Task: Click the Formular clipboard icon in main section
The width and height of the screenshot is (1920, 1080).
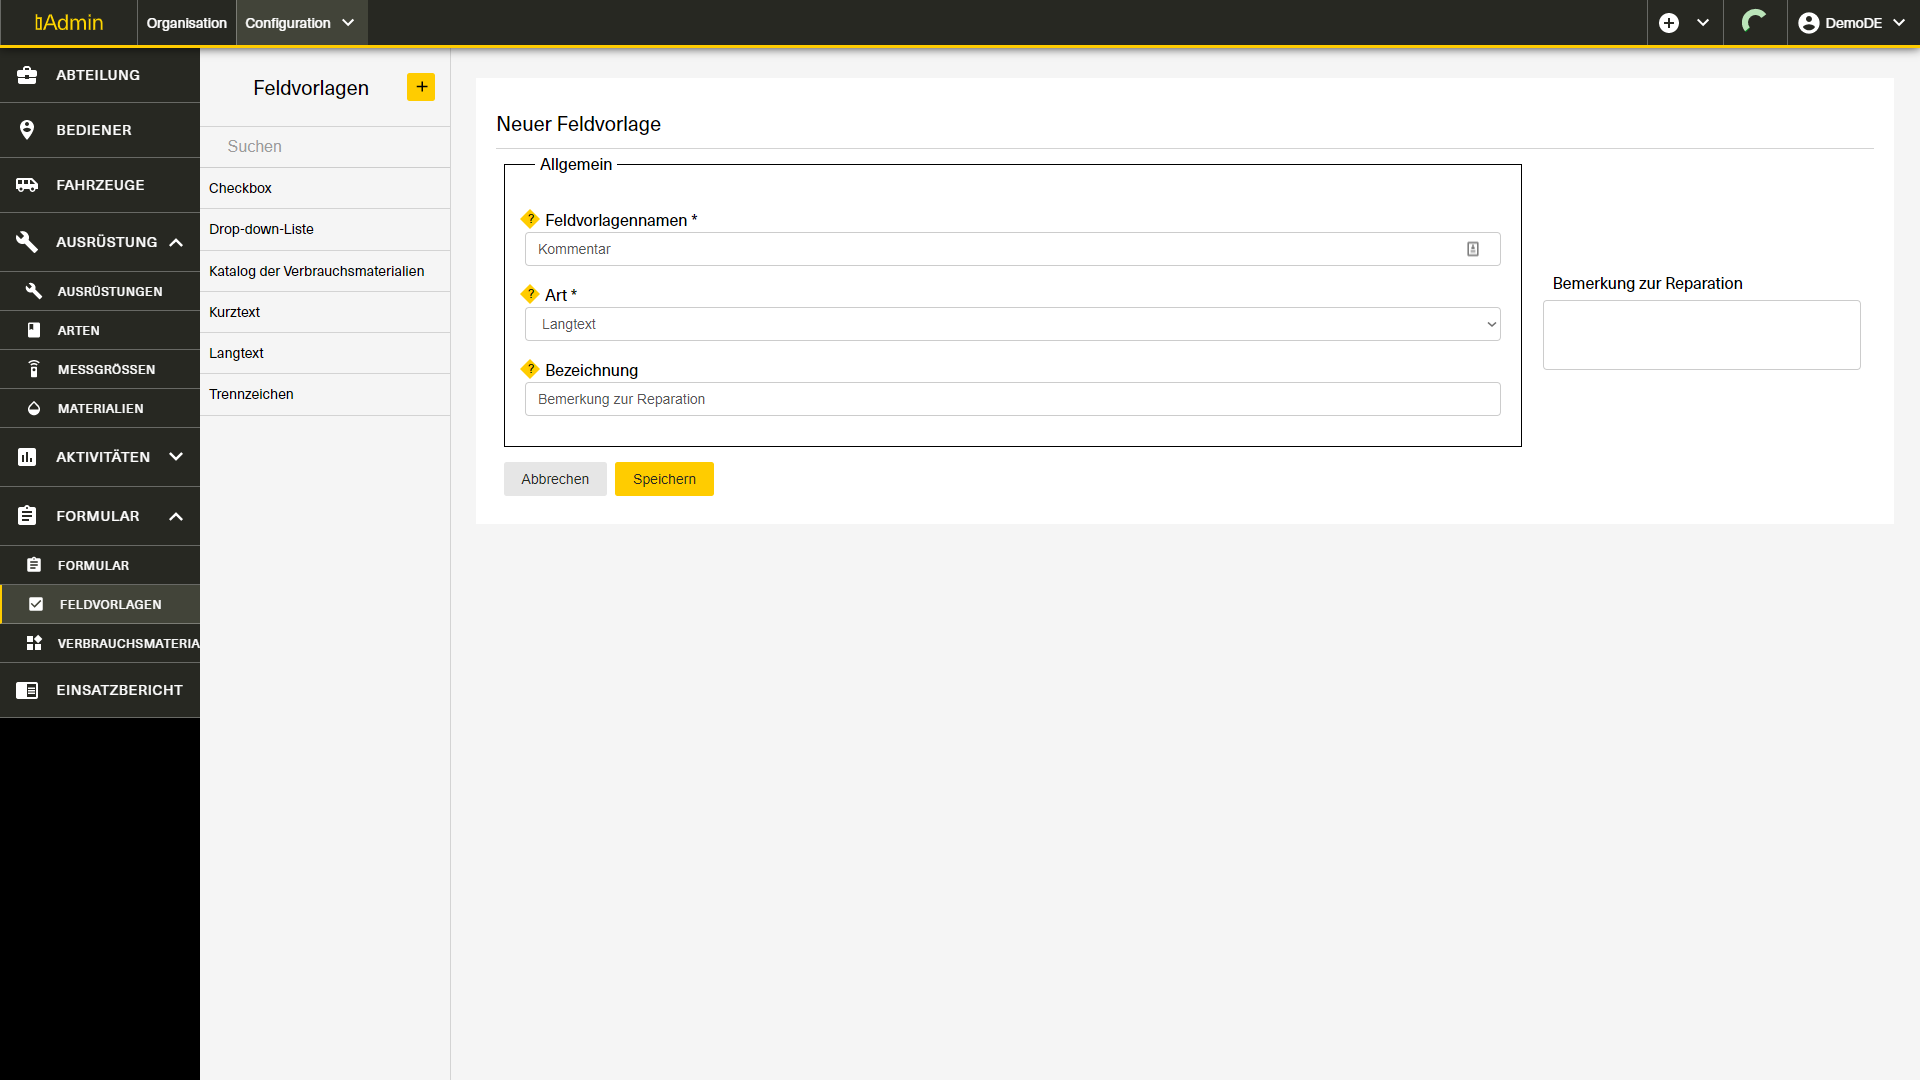Action: click(27, 516)
